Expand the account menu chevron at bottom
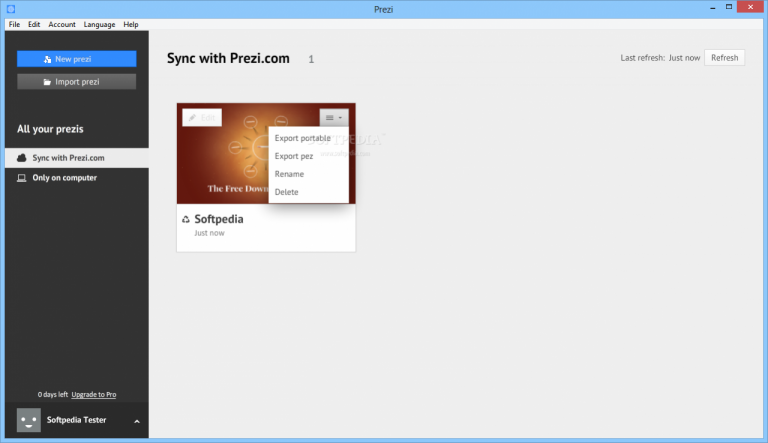Viewport: 768px width, 443px height. coord(137,421)
